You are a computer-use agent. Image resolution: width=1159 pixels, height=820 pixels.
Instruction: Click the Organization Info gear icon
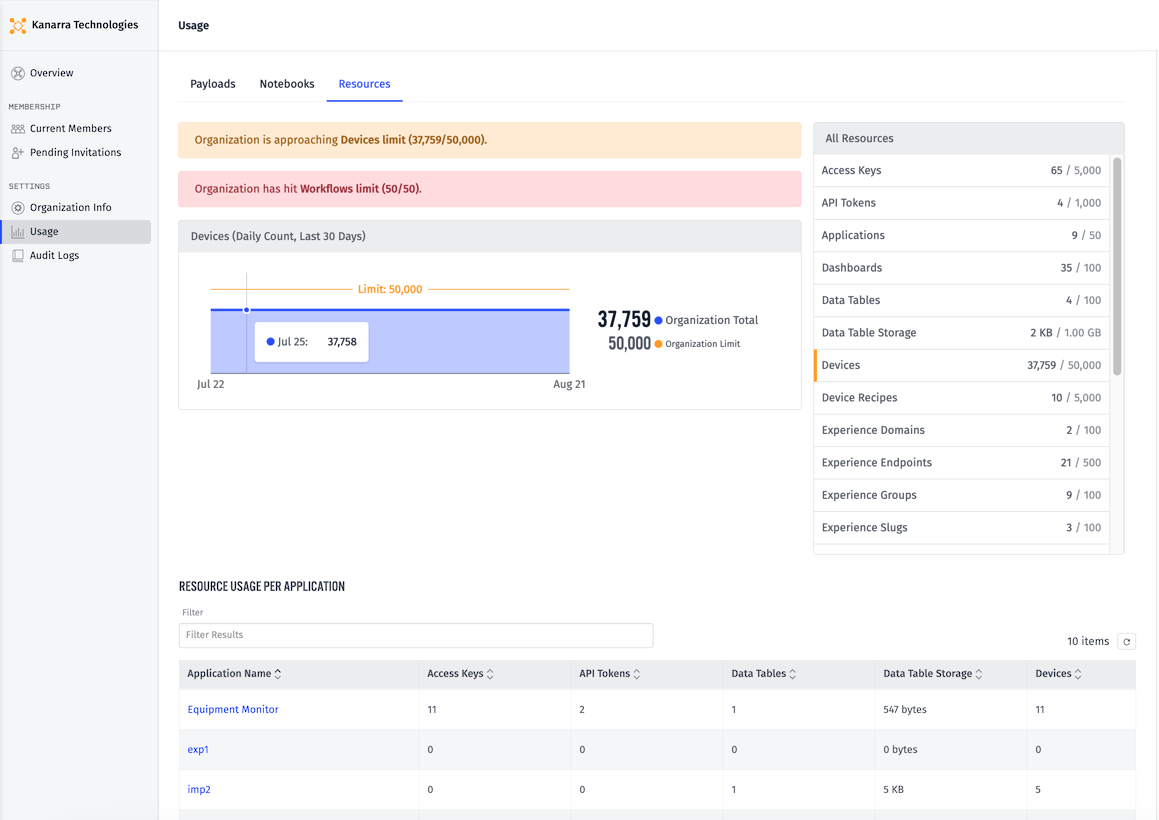18,208
